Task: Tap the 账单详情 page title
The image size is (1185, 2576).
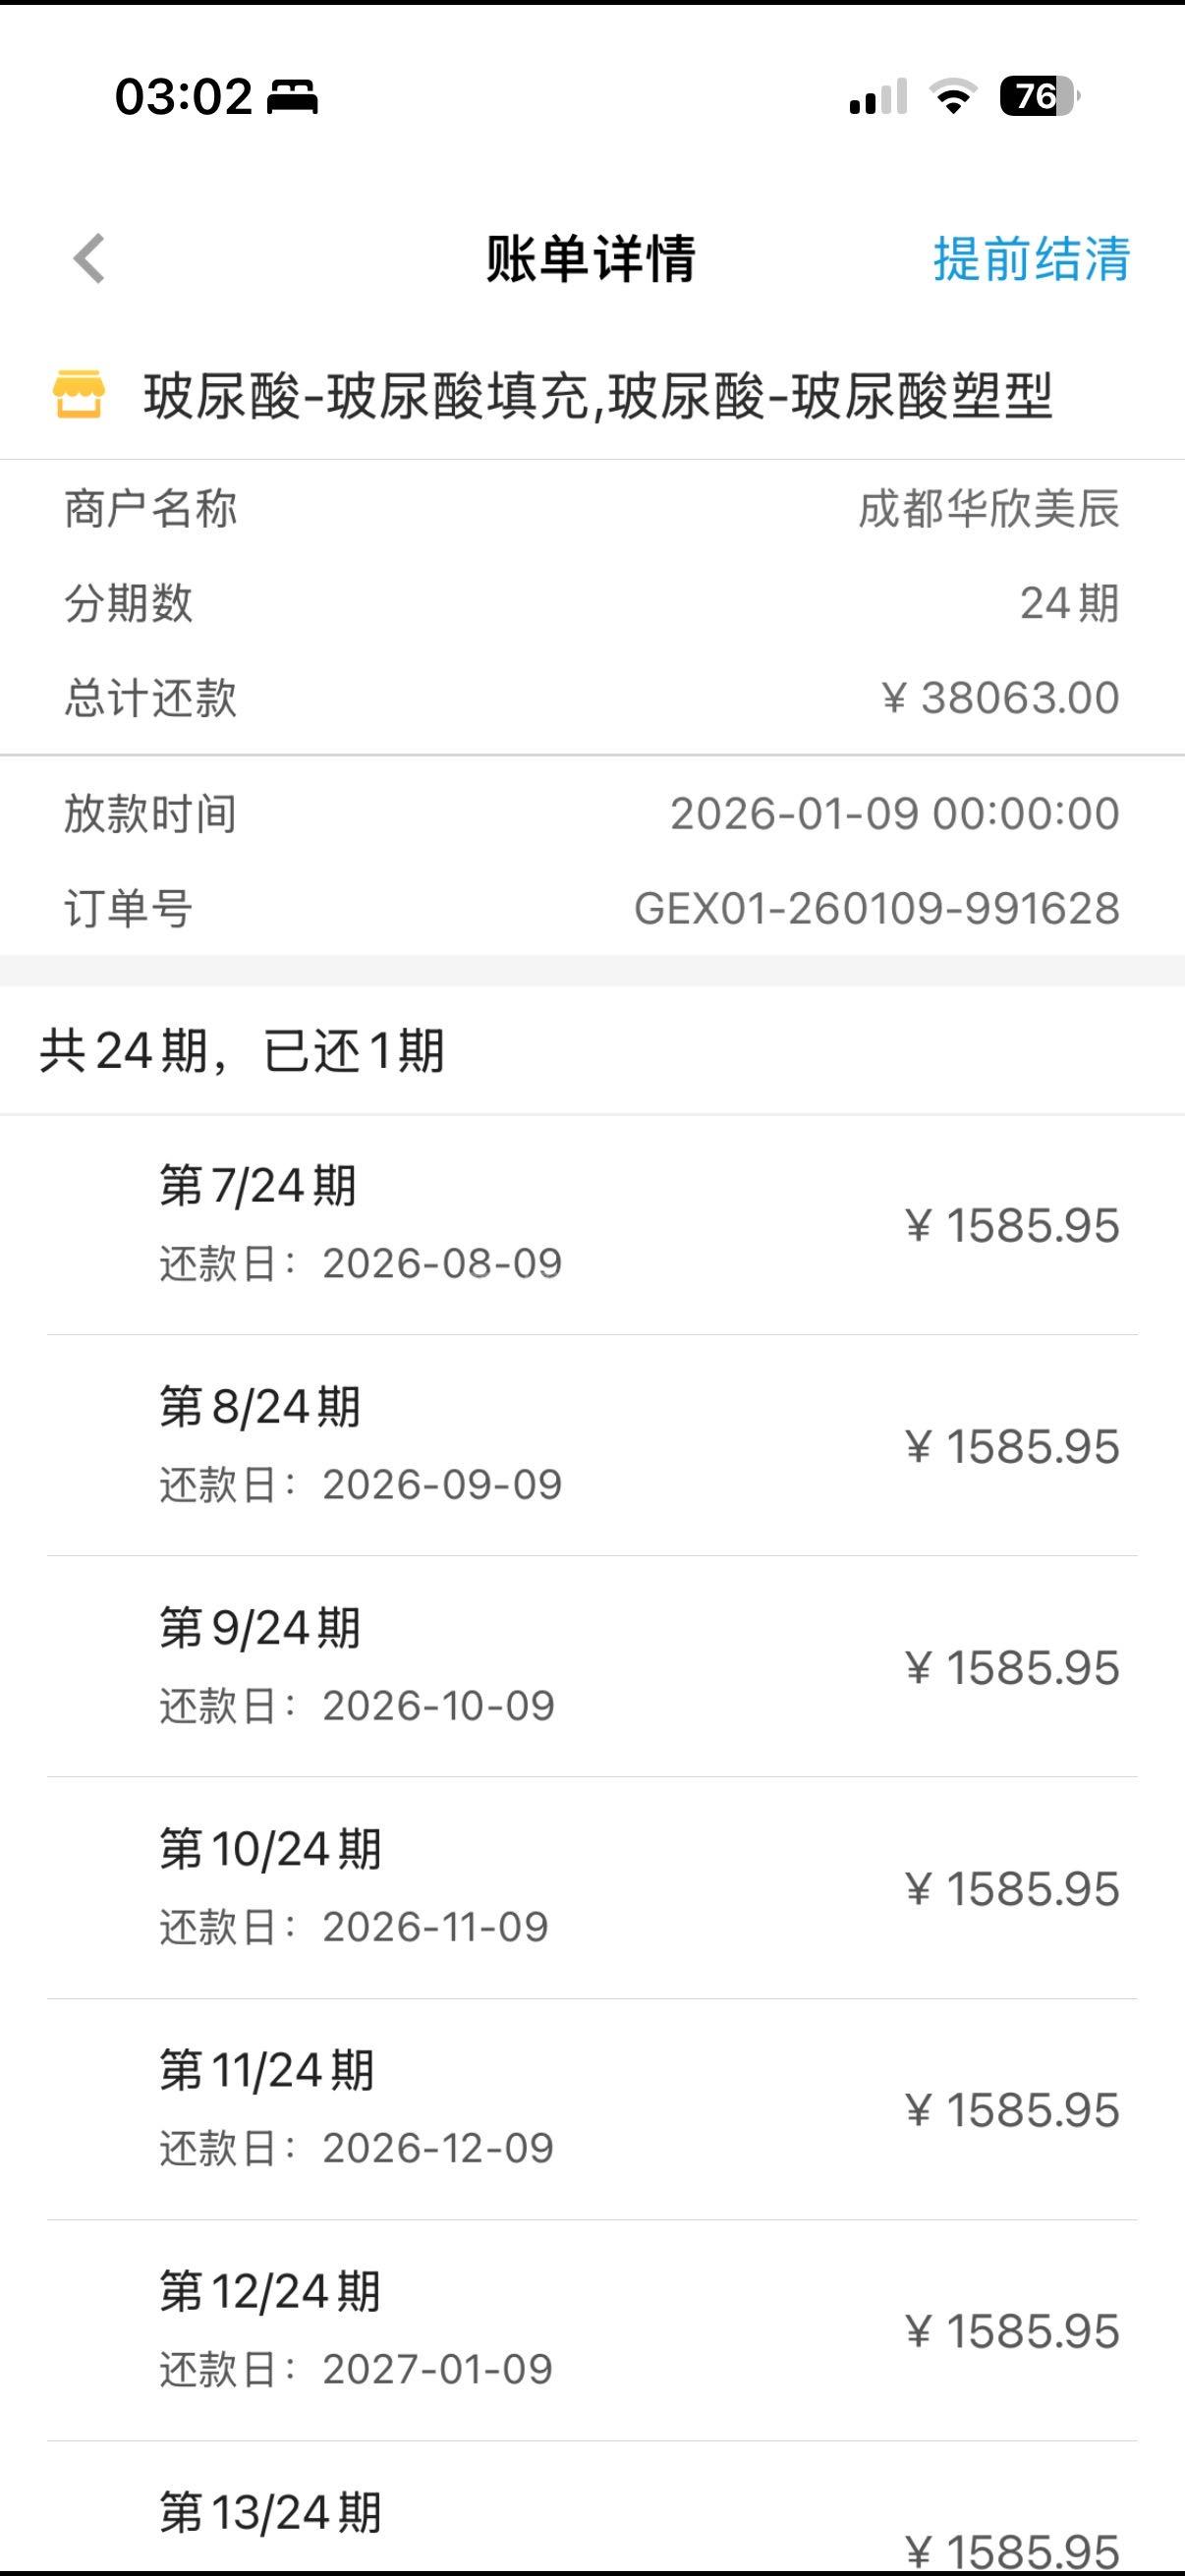Action: coord(591,259)
